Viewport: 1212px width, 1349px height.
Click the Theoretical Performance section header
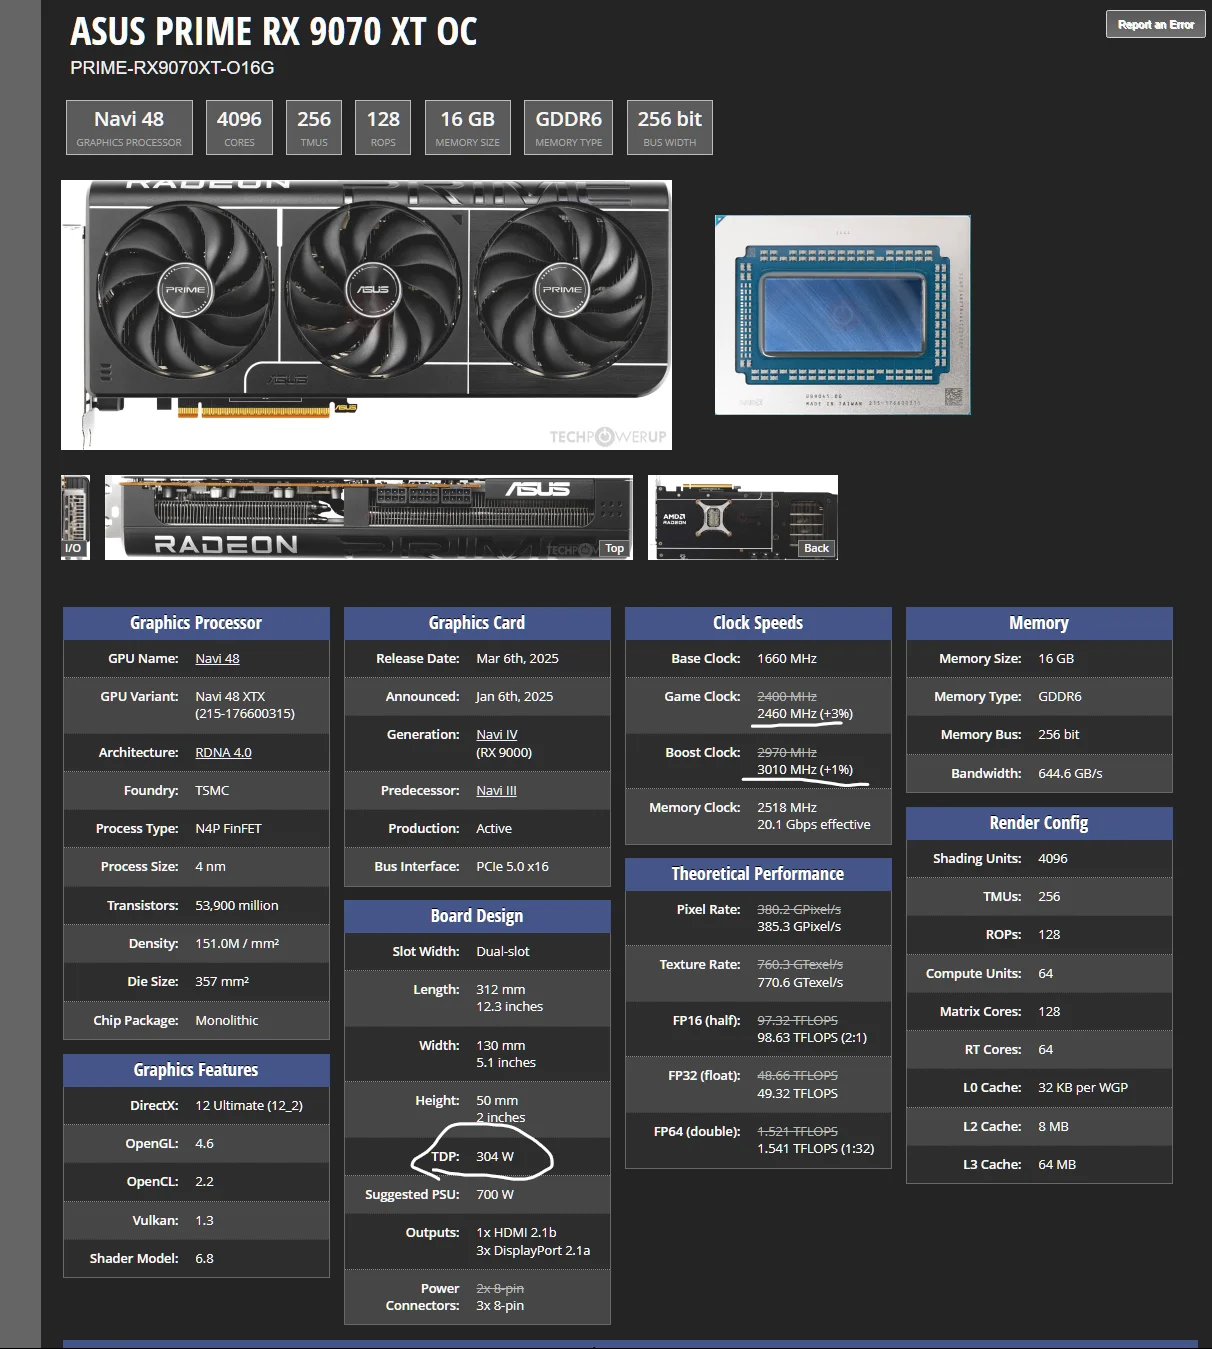coord(758,874)
